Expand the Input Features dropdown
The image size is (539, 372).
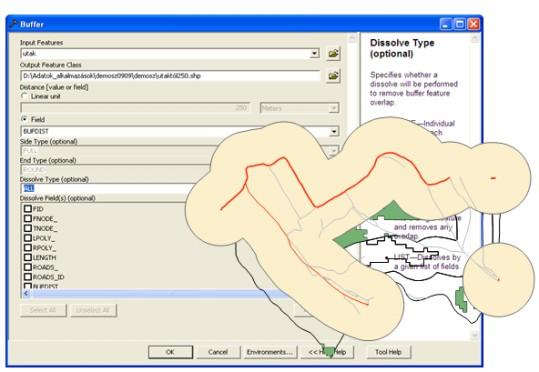point(314,53)
